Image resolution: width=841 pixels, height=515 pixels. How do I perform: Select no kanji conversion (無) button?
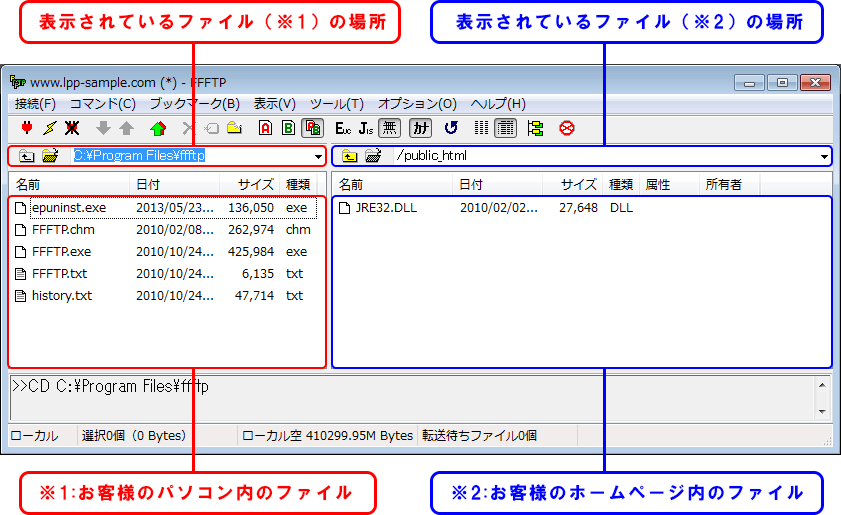tap(389, 128)
